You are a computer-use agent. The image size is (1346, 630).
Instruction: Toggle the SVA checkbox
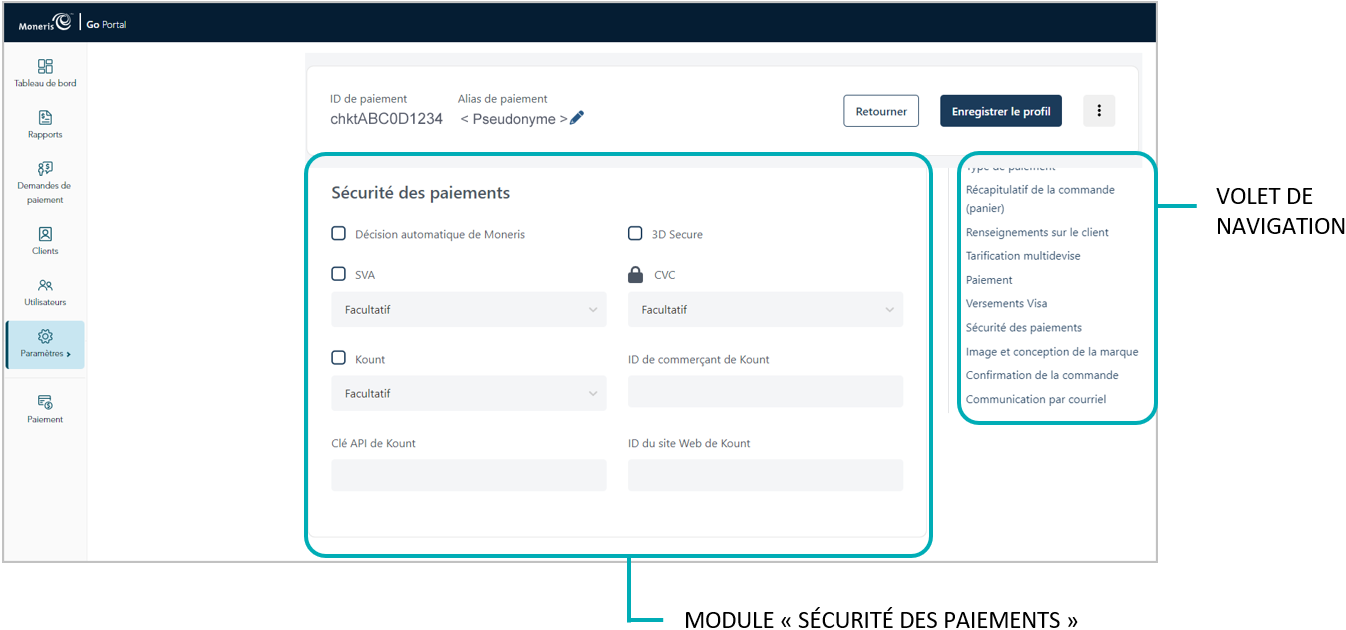click(339, 274)
